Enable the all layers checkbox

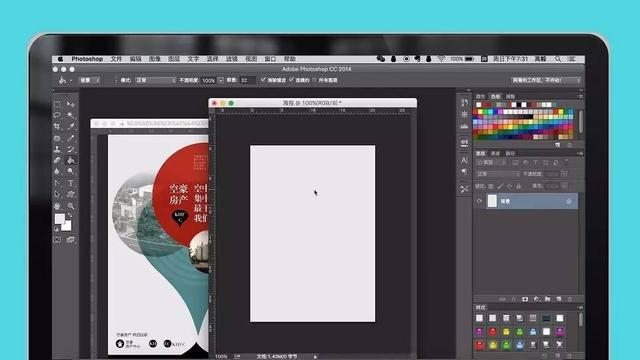(315, 80)
